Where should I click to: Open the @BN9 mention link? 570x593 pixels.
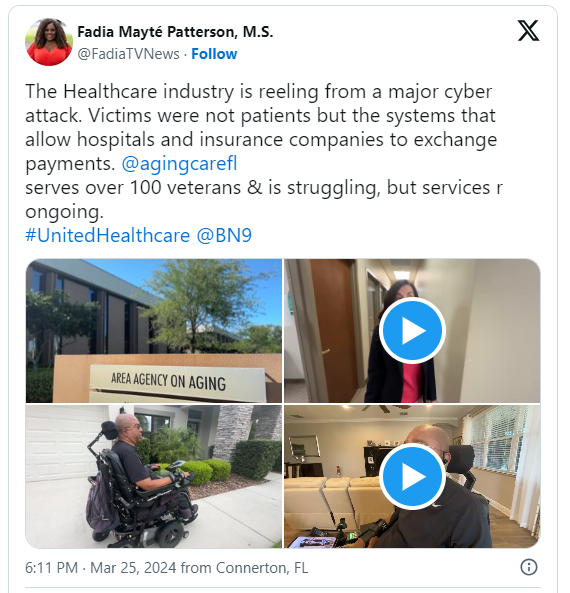point(224,235)
